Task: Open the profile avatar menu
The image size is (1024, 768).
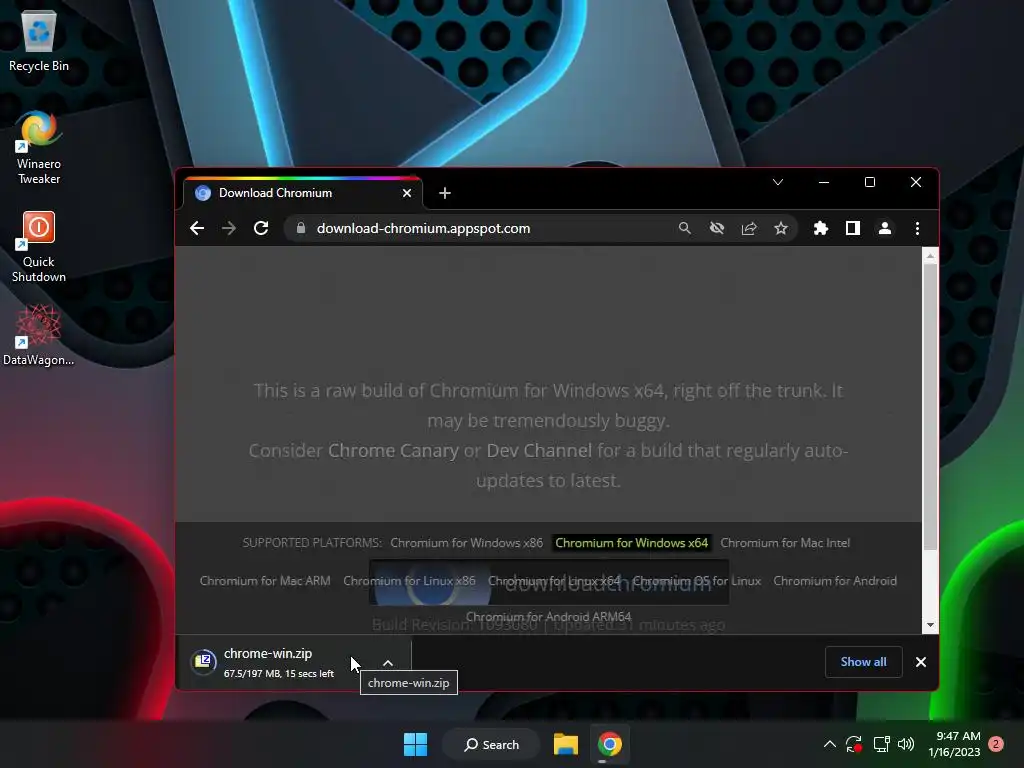Action: [884, 228]
